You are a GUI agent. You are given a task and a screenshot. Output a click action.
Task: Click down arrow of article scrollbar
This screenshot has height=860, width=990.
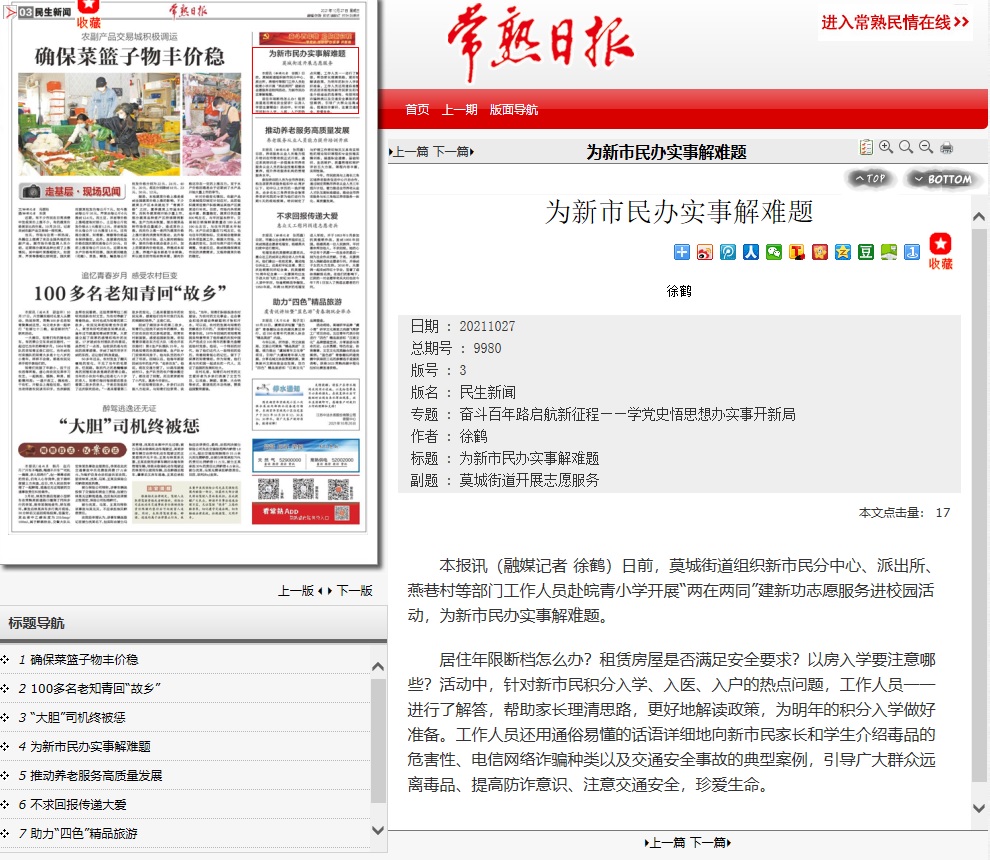979,808
